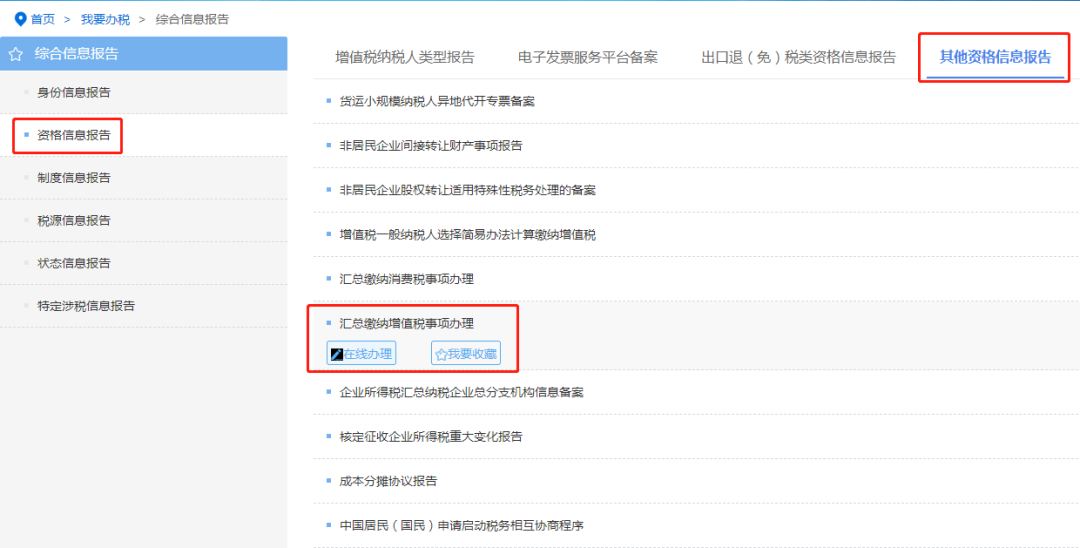
Task: Switch to 电子发票服务平台备案 tab
Action: click(x=588, y=57)
